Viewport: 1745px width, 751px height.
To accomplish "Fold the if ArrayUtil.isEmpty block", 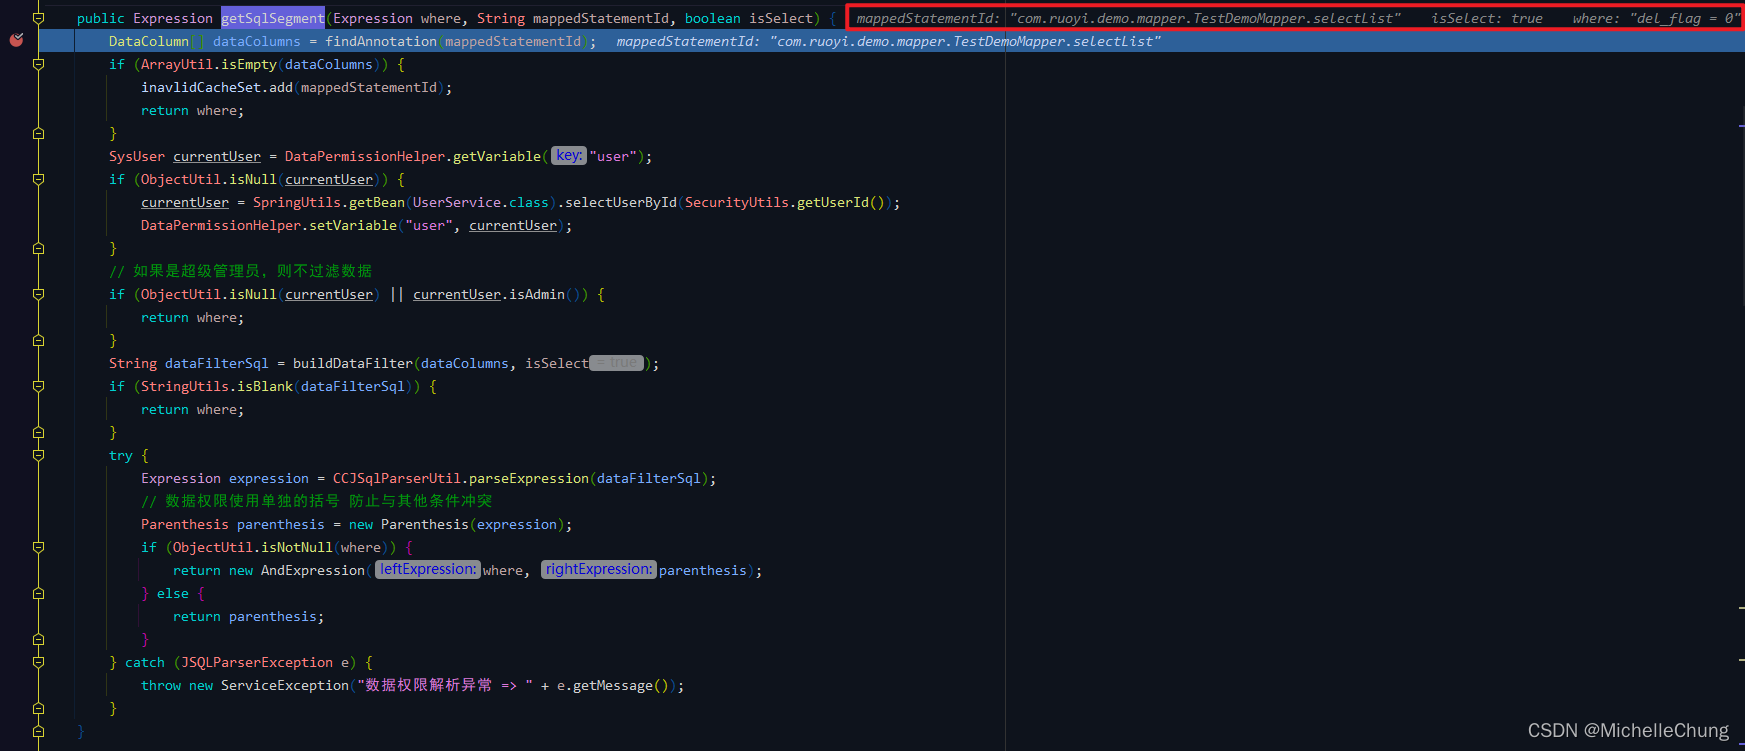I will pos(38,64).
